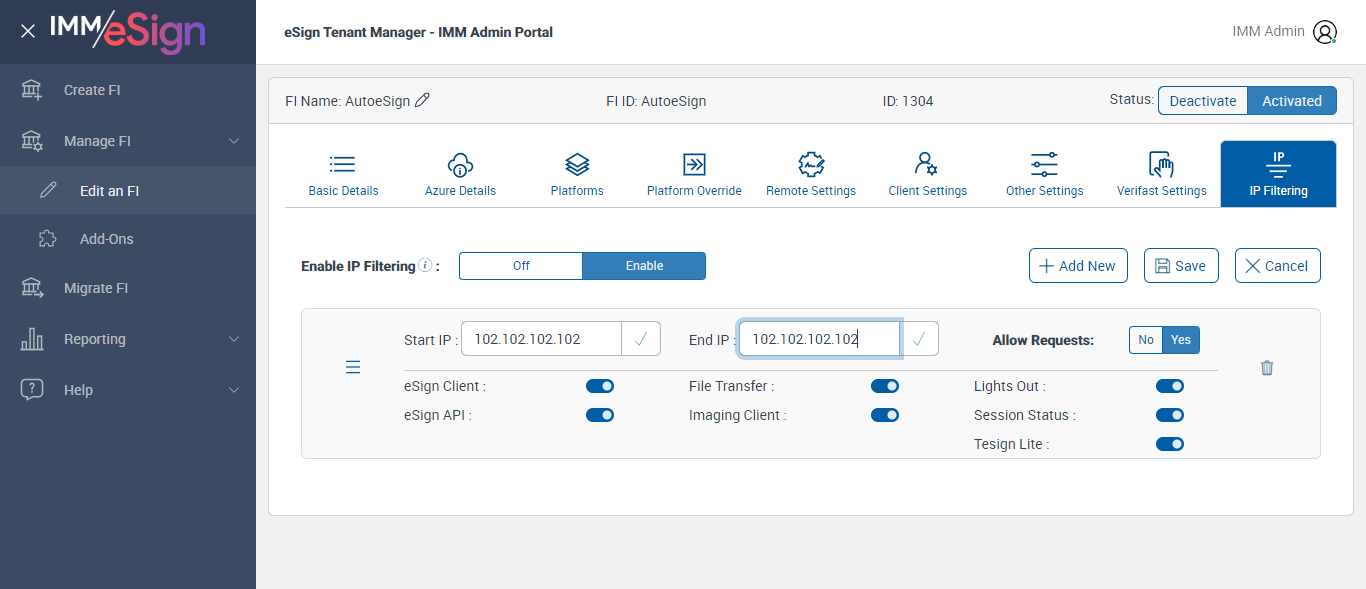Disable the File Transfer switch
This screenshot has height=589, width=1366.
(x=885, y=386)
